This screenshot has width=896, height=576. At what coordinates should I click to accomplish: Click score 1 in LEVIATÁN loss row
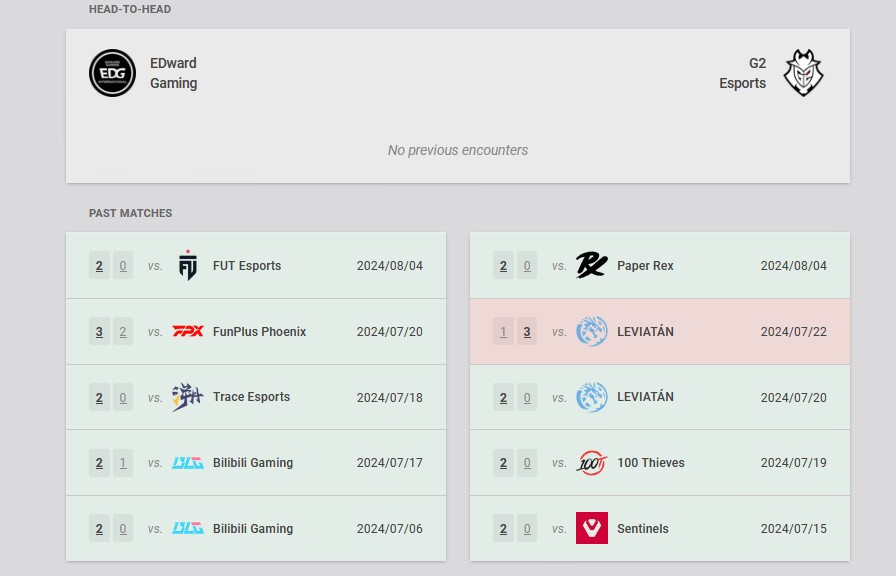(x=503, y=331)
